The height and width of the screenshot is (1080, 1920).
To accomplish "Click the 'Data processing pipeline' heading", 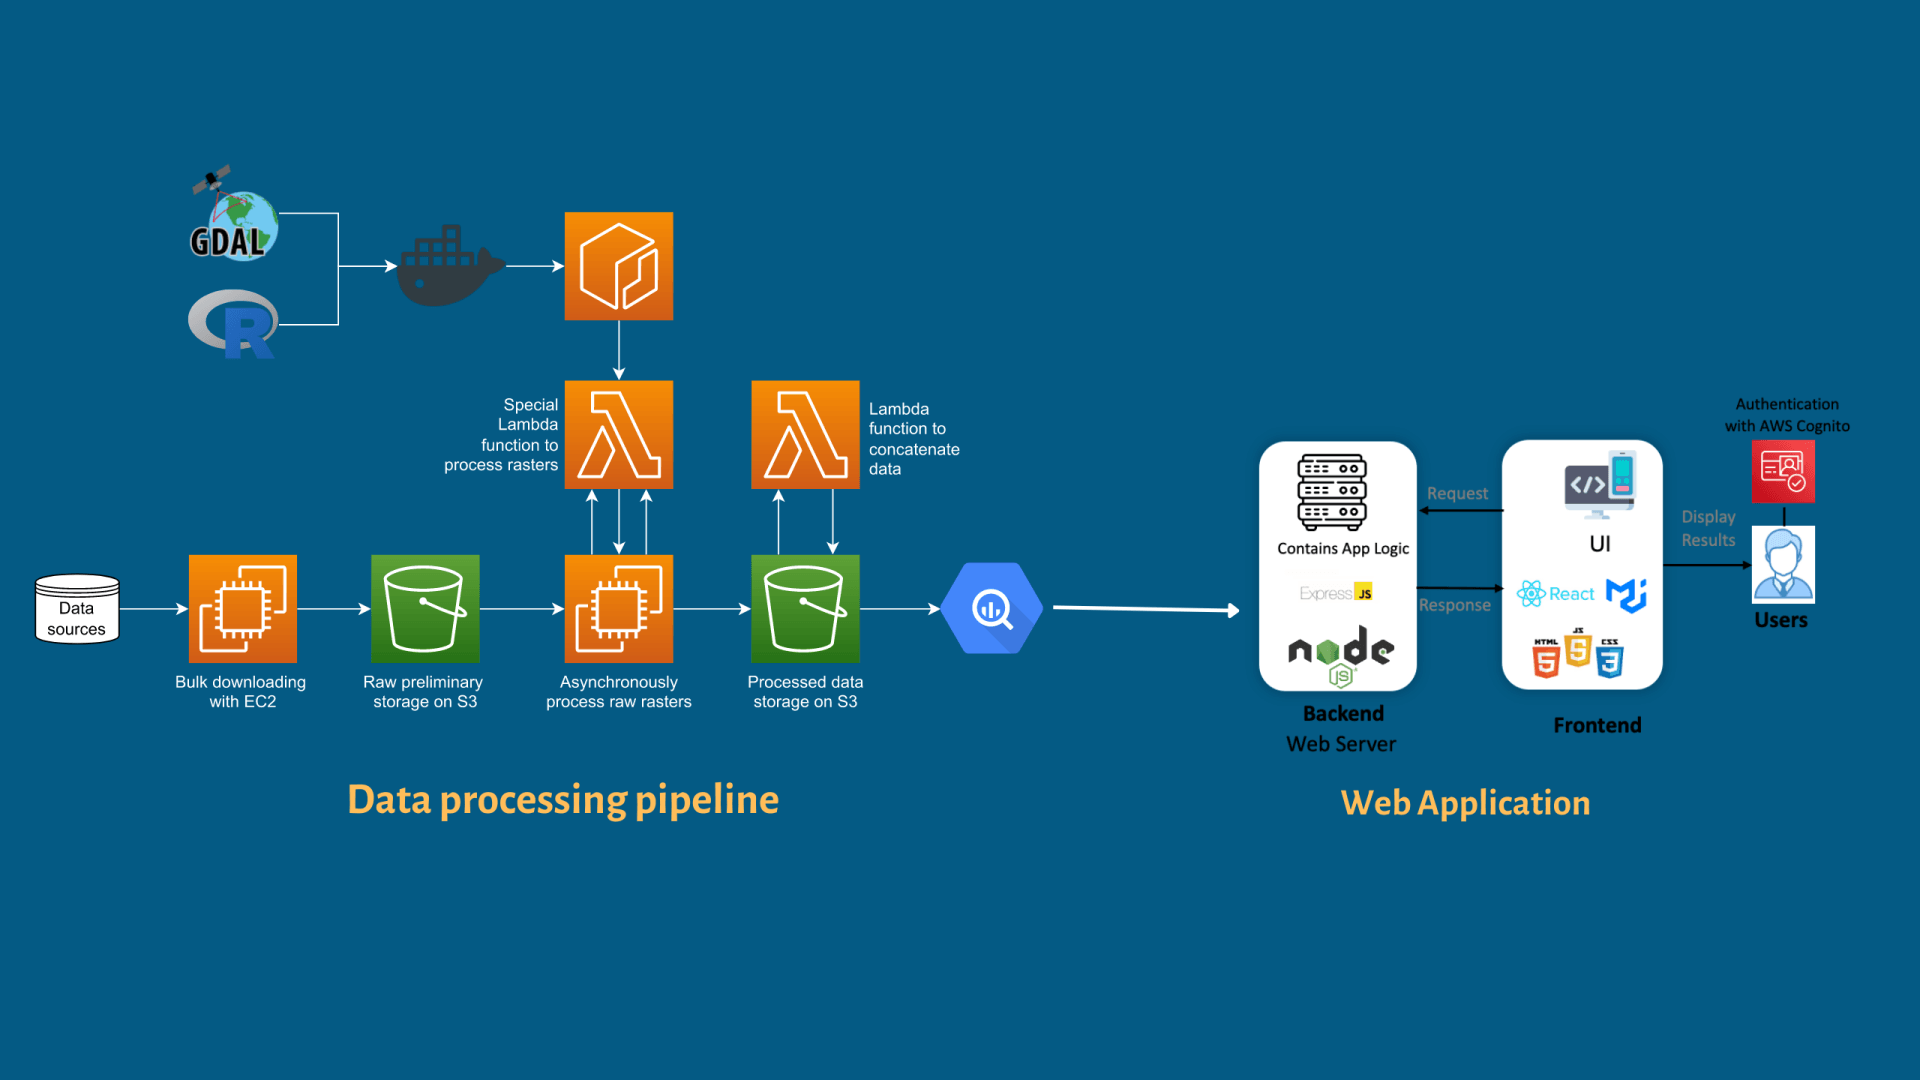I will coord(563,800).
